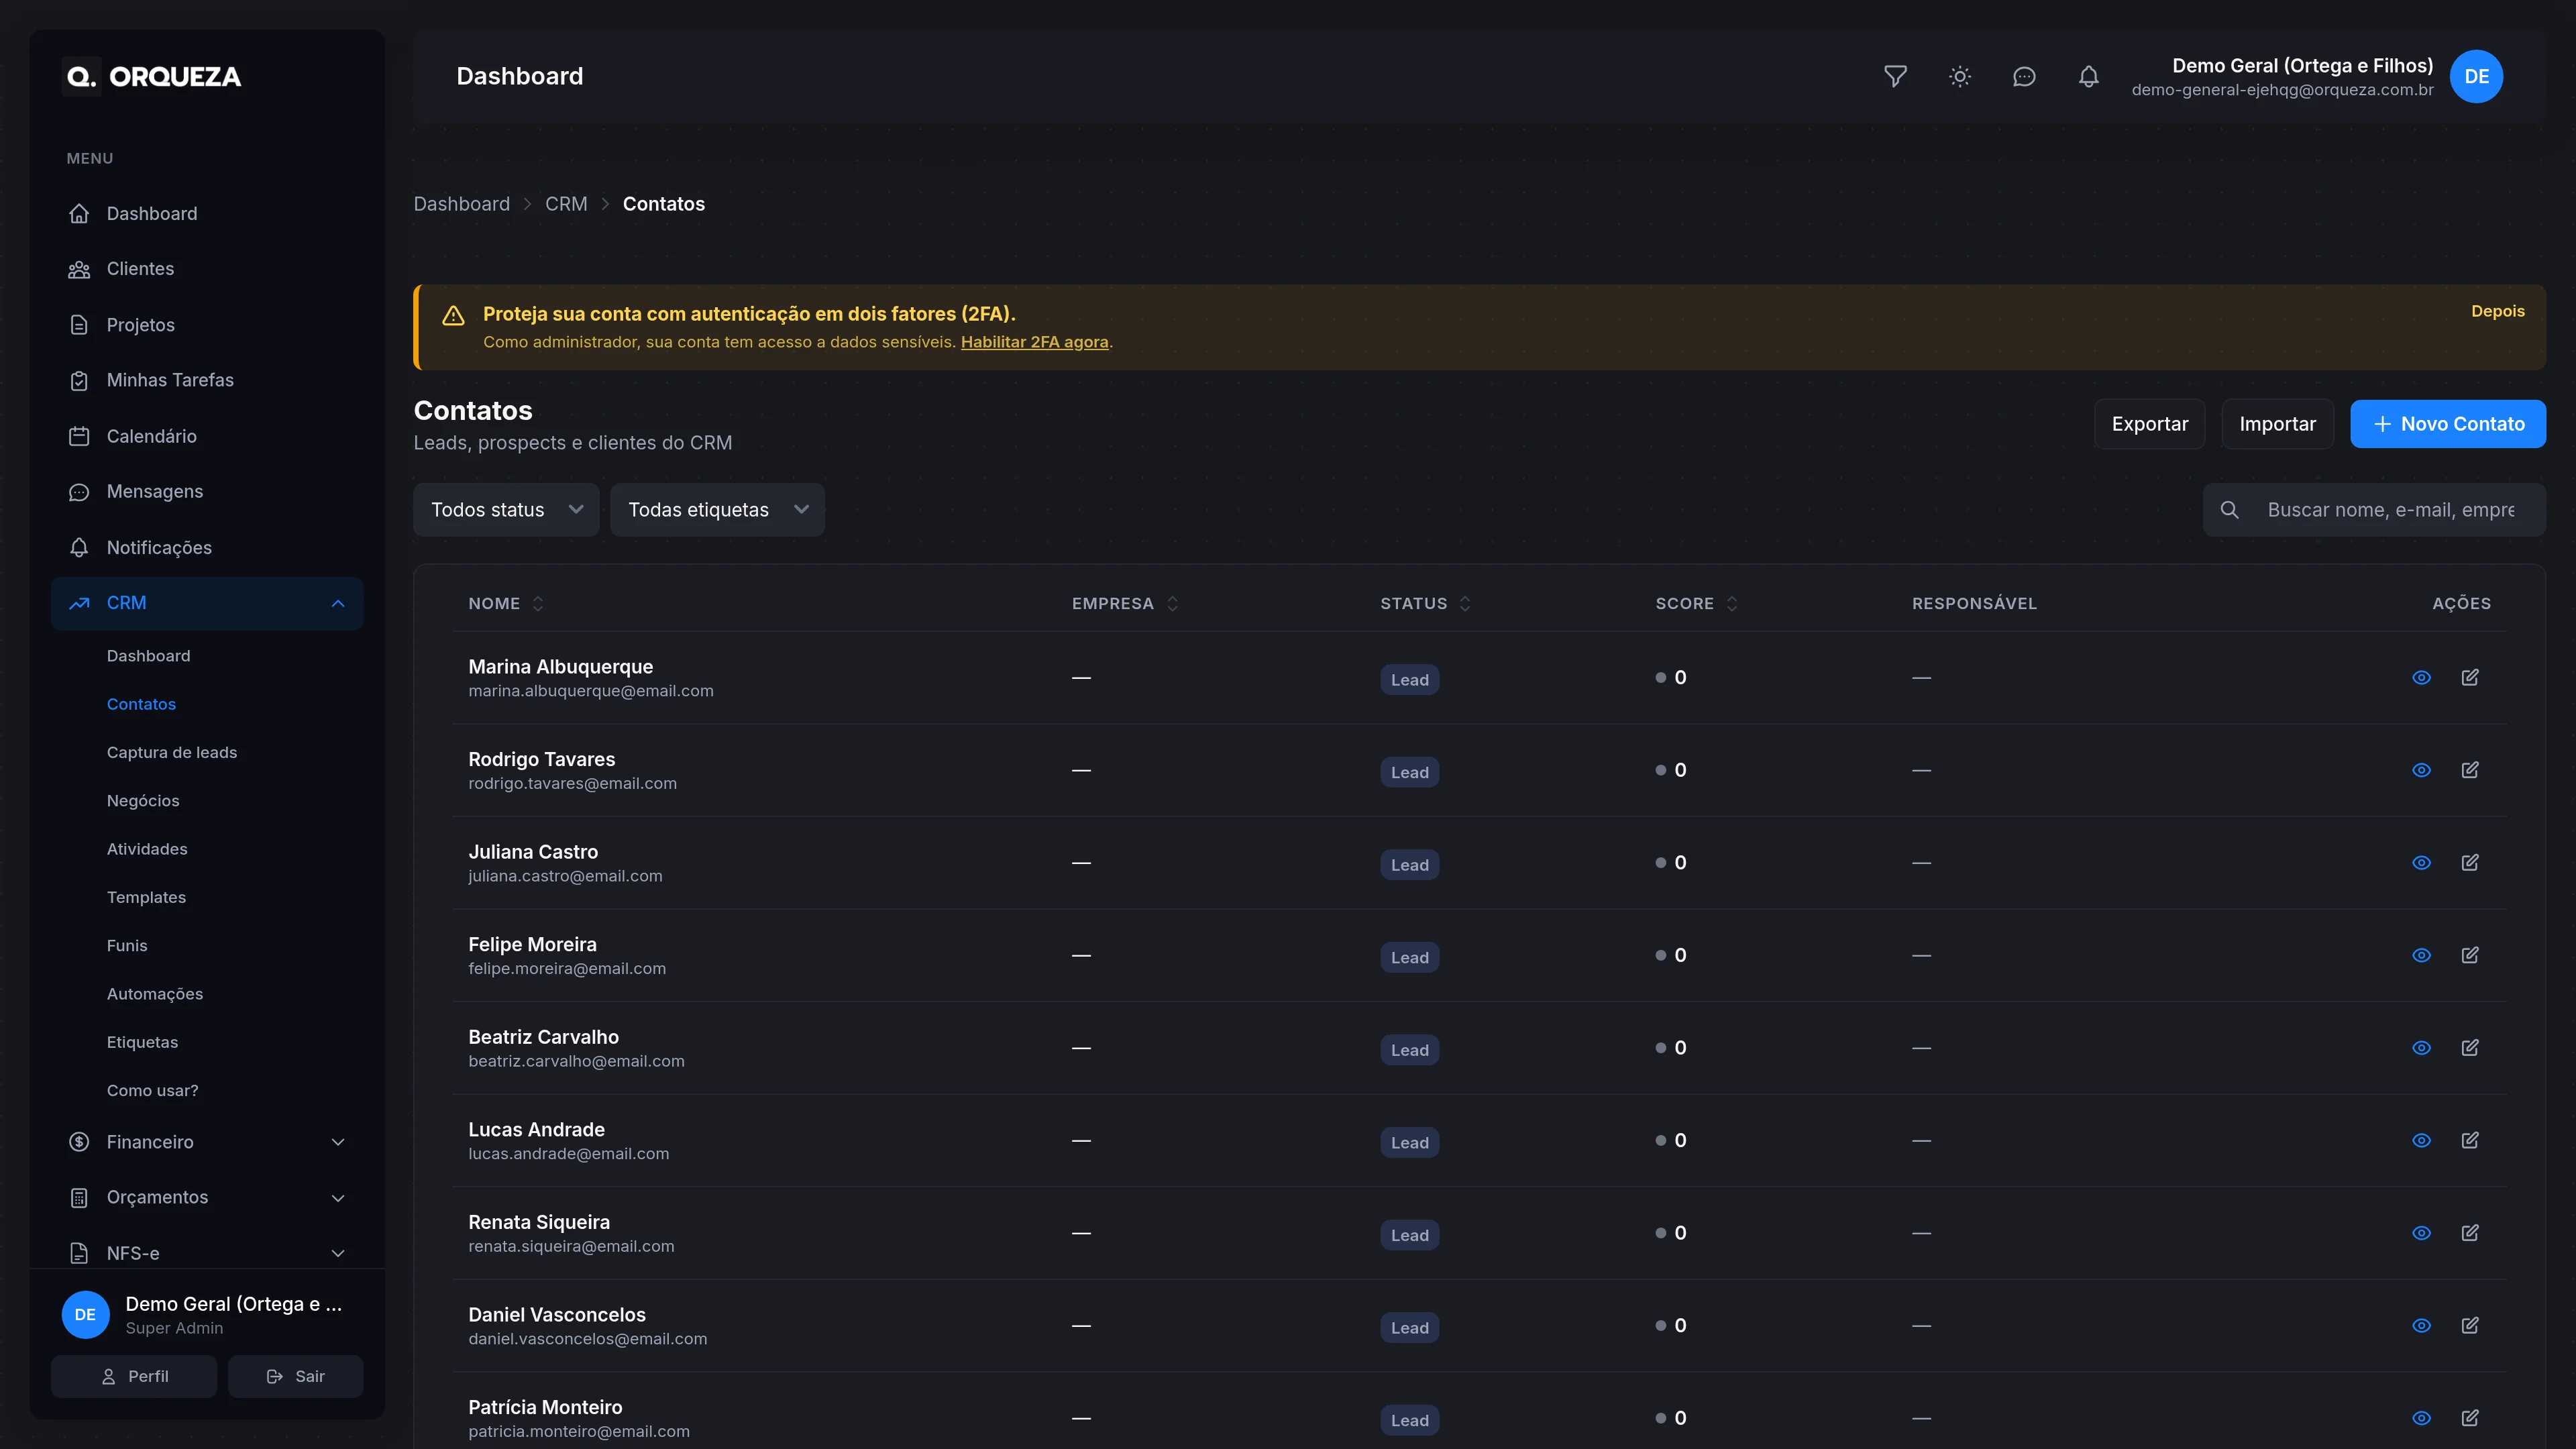Open notifications bell in header

pyautogui.click(x=2088, y=77)
